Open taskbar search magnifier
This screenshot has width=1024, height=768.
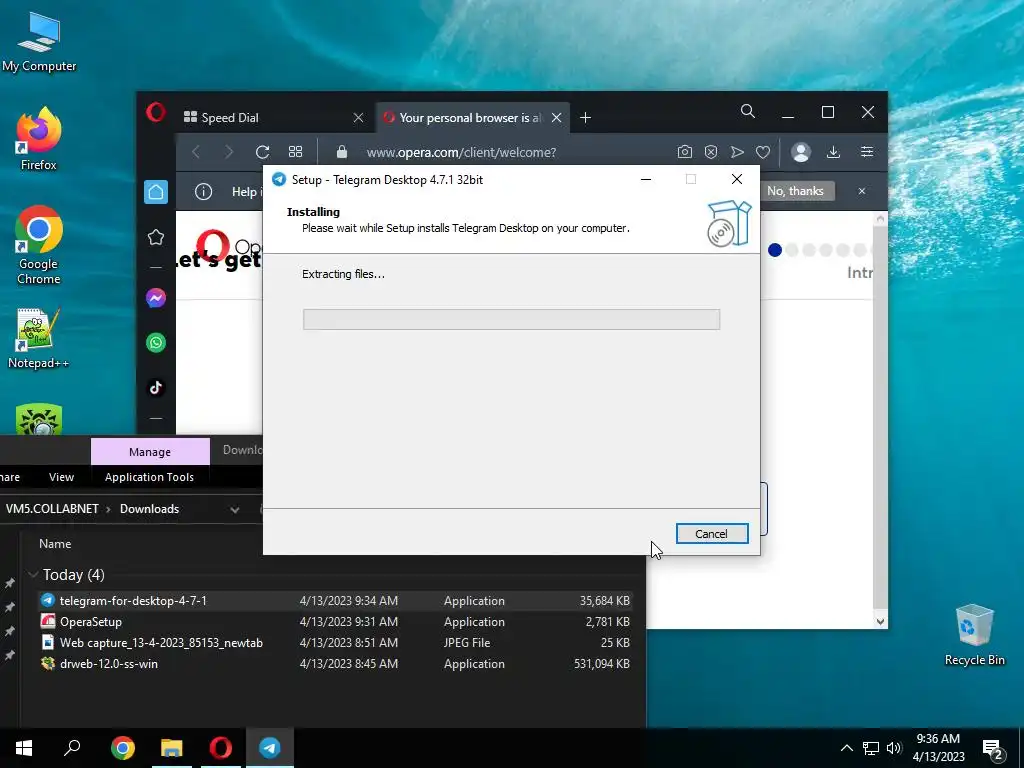(x=72, y=748)
